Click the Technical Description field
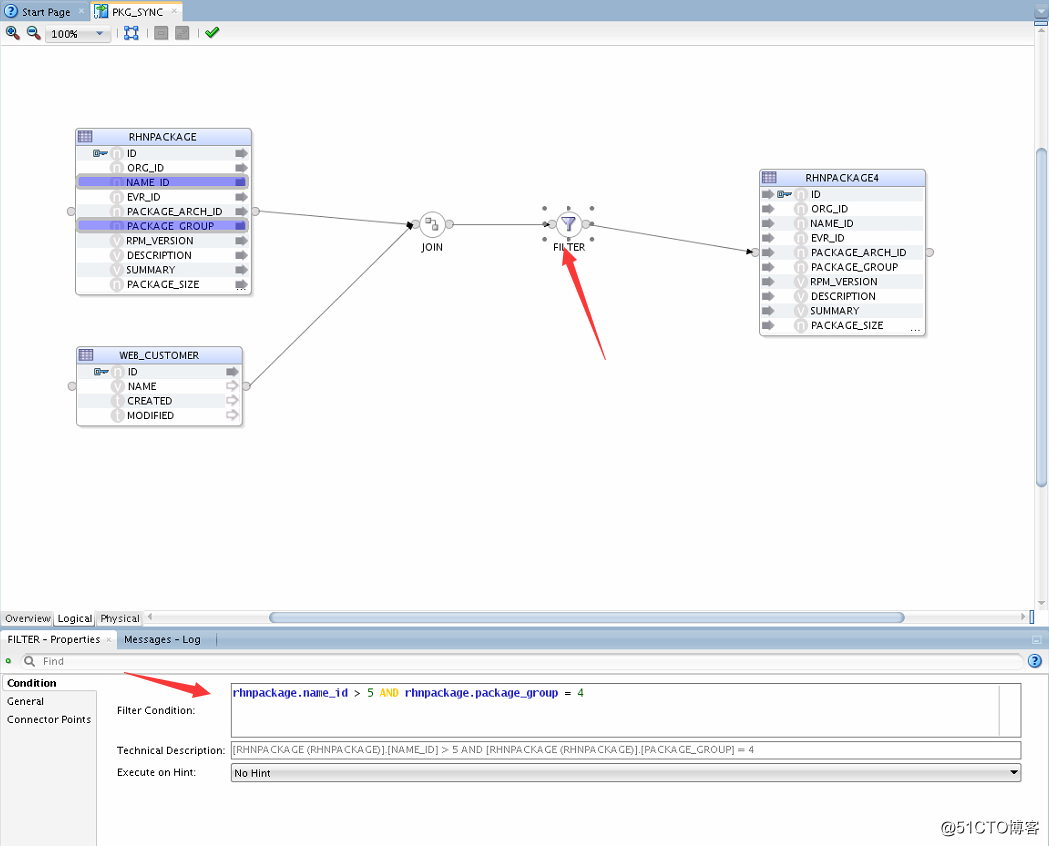This screenshot has width=1049, height=846. pyautogui.click(x=626, y=750)
